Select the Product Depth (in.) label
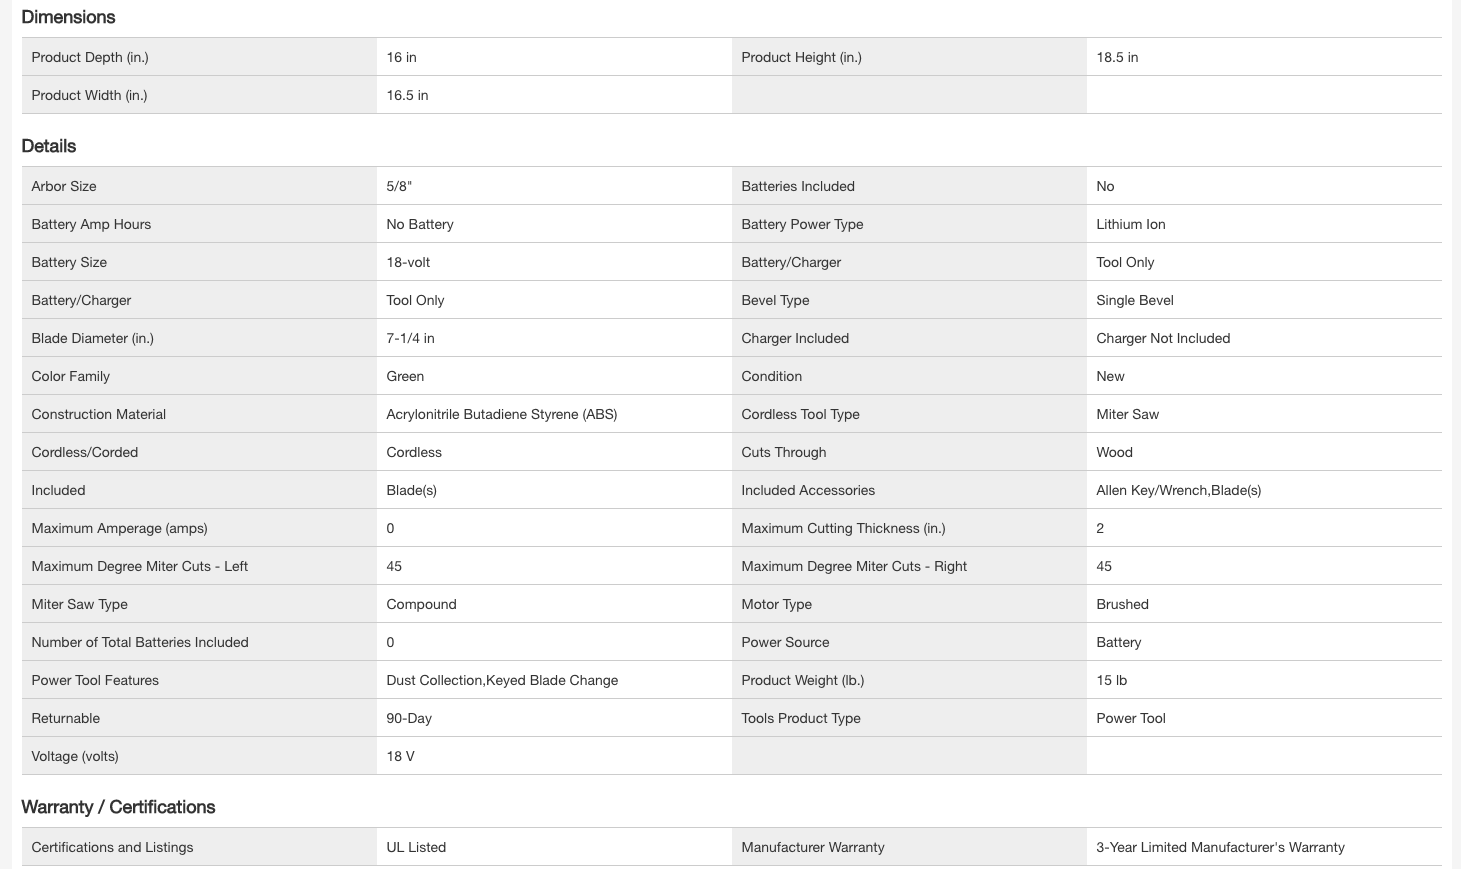 [x=90, y=57]
